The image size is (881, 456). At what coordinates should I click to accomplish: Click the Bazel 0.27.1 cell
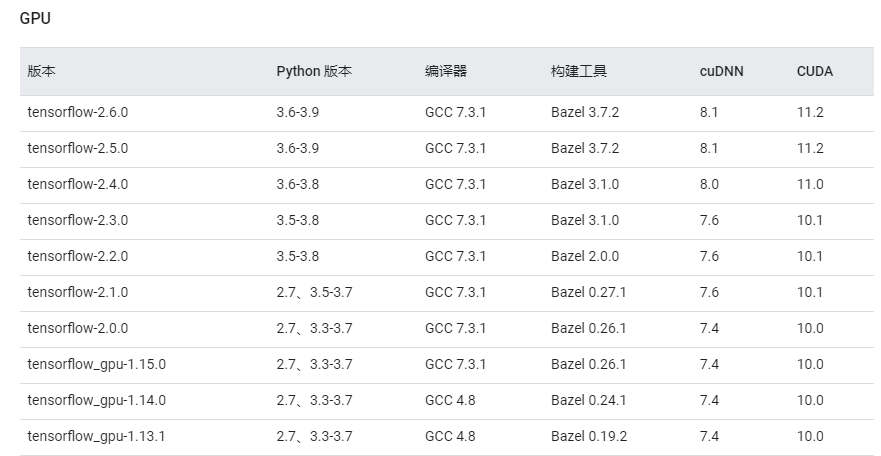click(589, 292)
